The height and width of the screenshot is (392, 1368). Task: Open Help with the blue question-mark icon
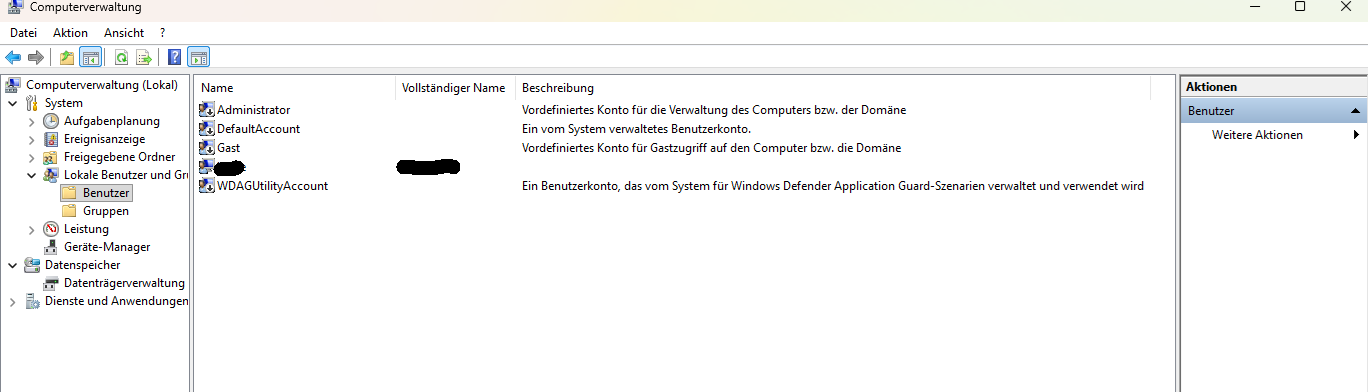(174, 58)
